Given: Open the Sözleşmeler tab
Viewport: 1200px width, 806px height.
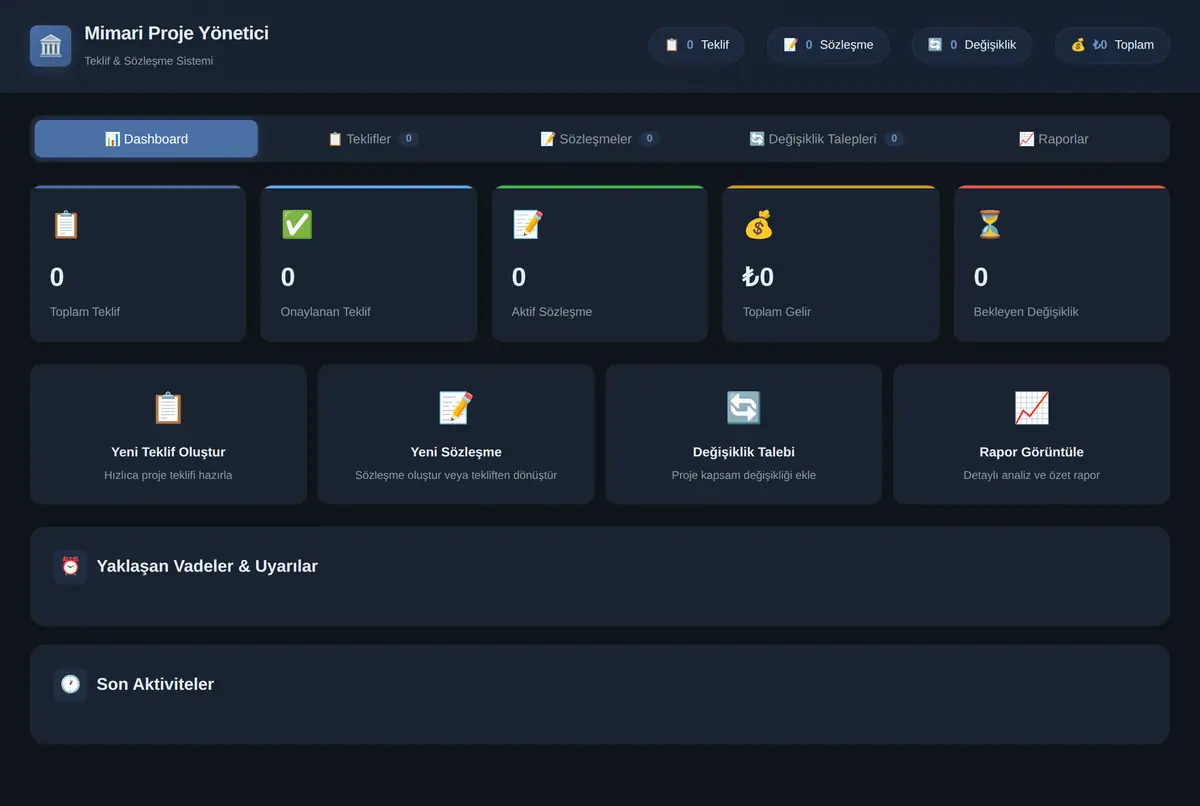Looking at the screenshot, I should (x=600, y=139).
